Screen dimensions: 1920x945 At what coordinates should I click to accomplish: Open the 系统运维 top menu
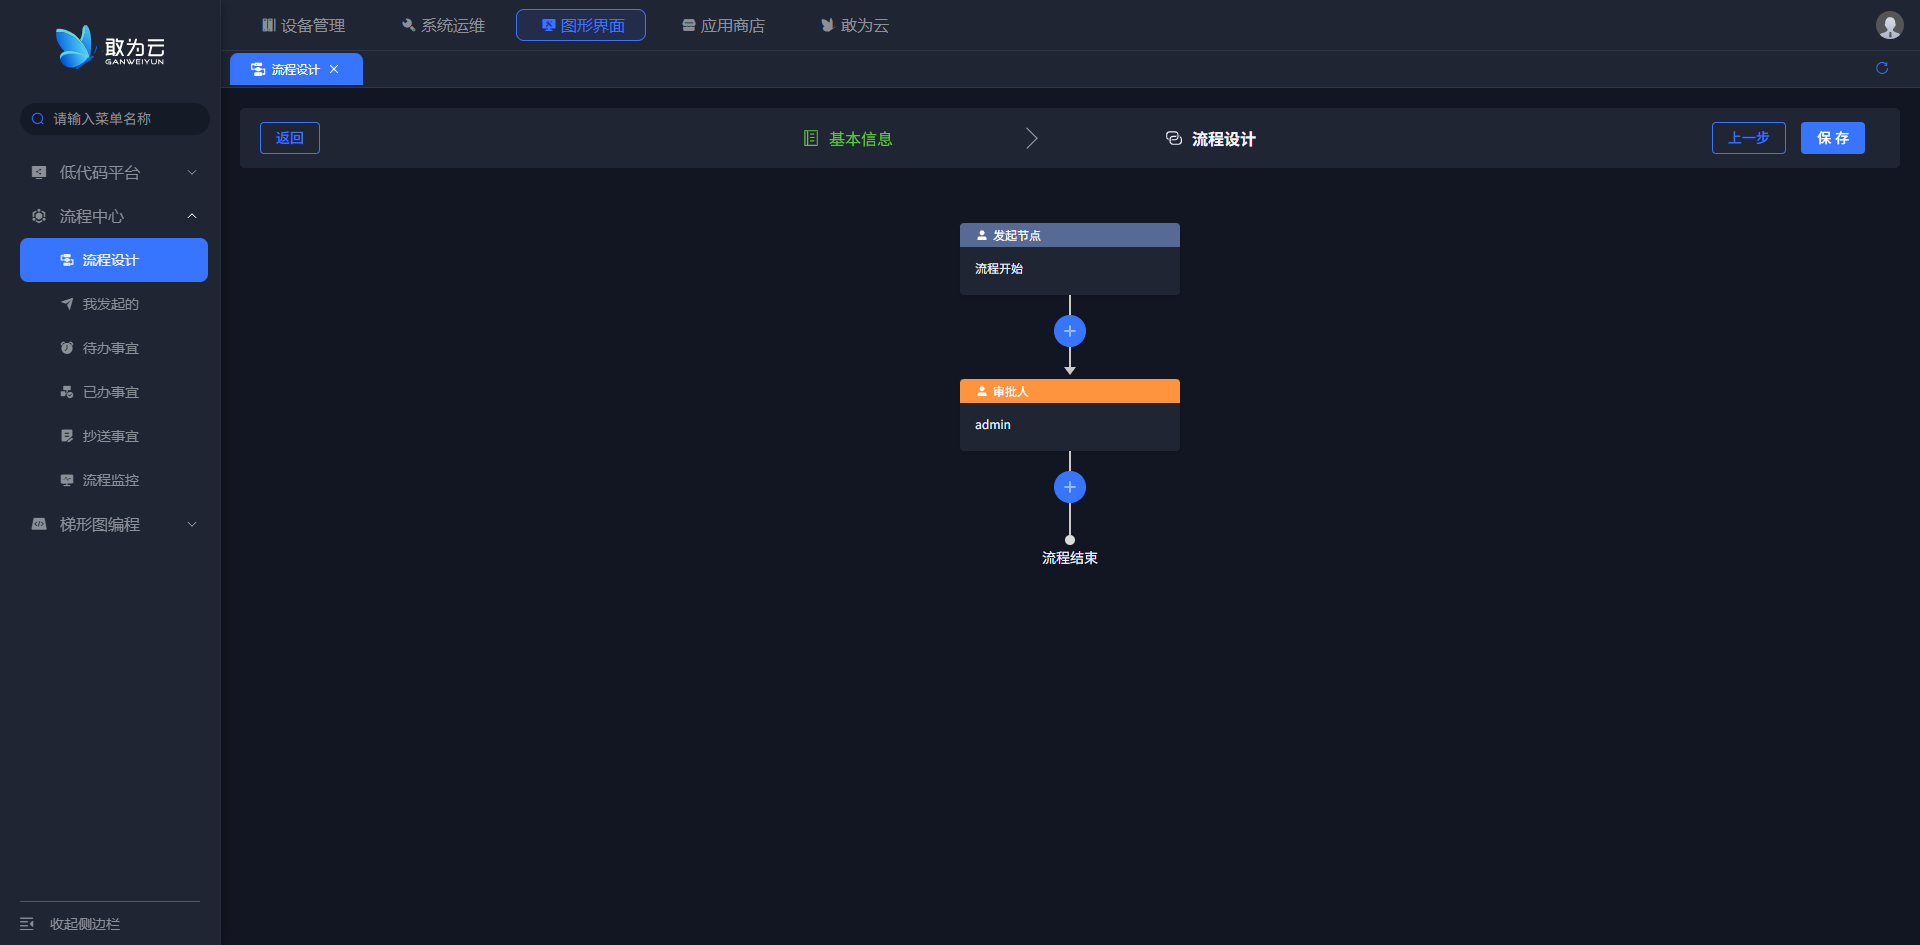[x=443, y=25]
